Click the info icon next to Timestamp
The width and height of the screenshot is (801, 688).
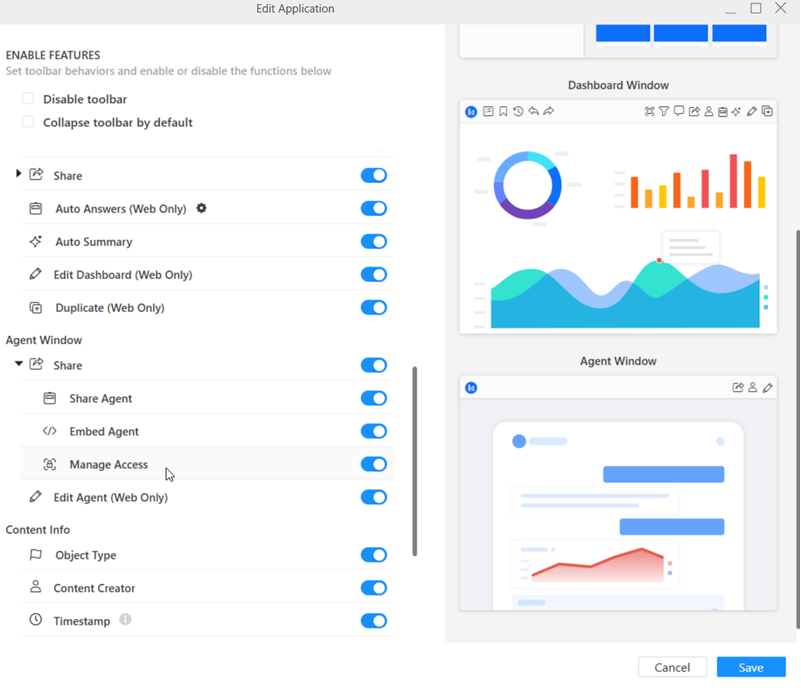(125, 620)
